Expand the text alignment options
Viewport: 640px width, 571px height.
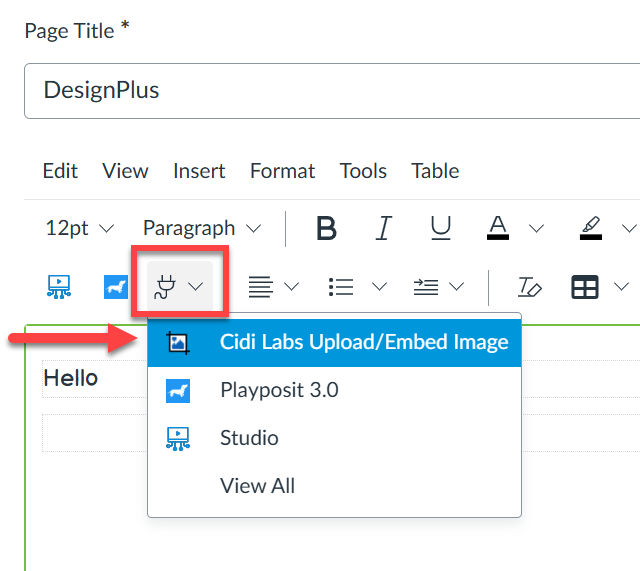click(x=292, y=287)
